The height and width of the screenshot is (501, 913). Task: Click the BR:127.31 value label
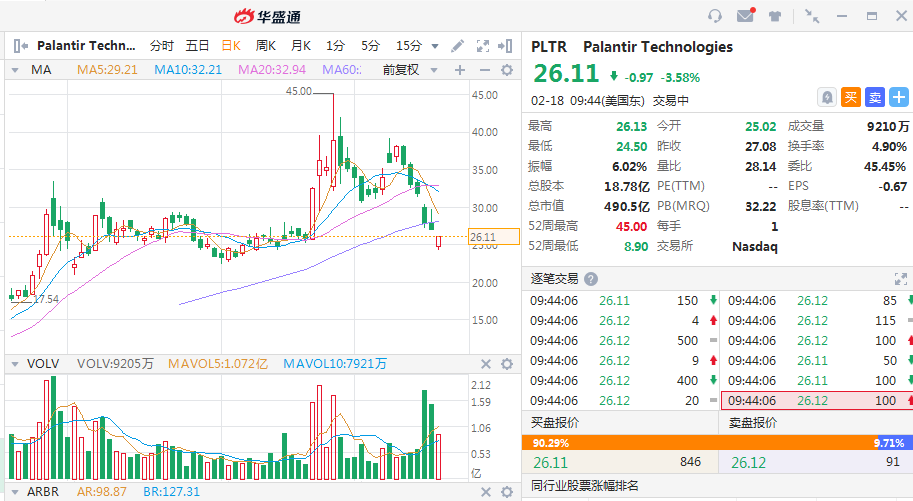click(171, 492)
